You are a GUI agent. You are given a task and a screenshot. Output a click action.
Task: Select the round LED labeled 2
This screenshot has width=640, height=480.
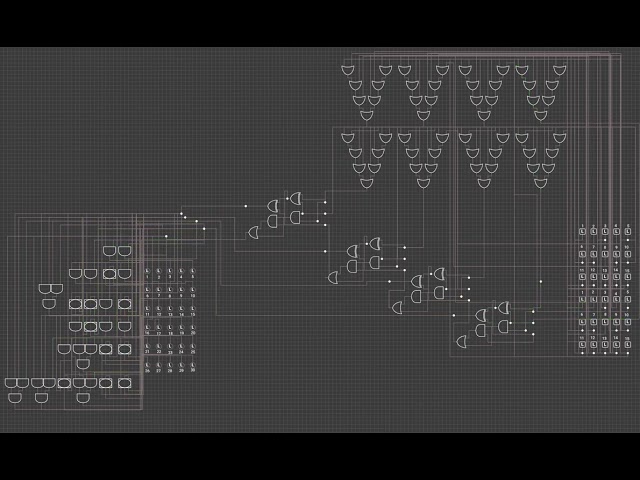pyautogui.click(x=159, y=271)
